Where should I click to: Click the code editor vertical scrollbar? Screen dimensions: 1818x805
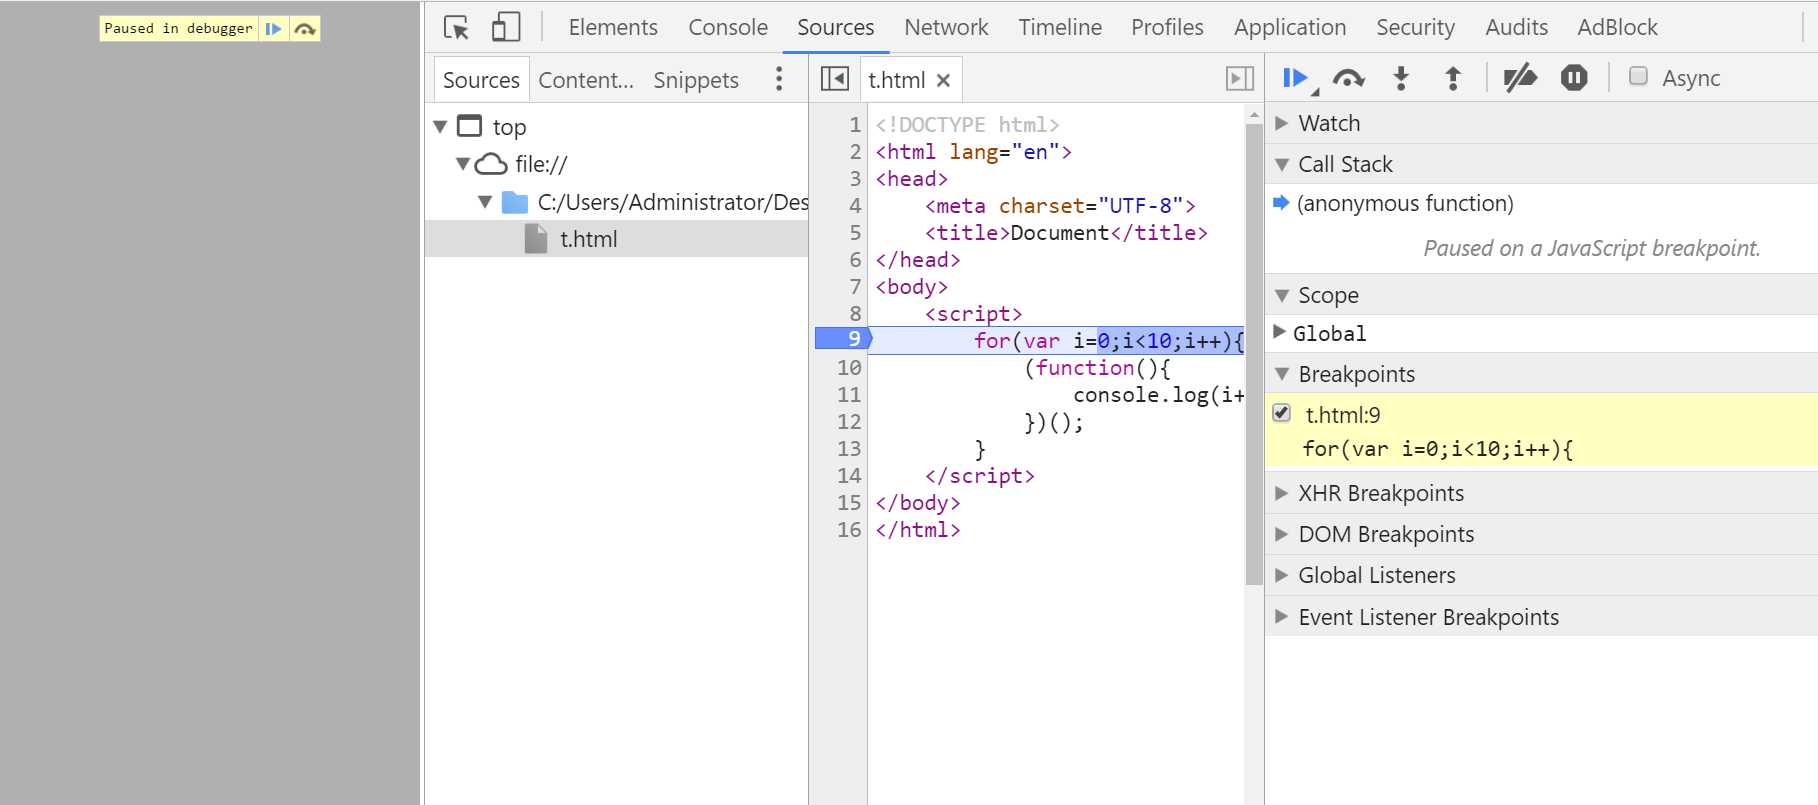coord(1254,354)
